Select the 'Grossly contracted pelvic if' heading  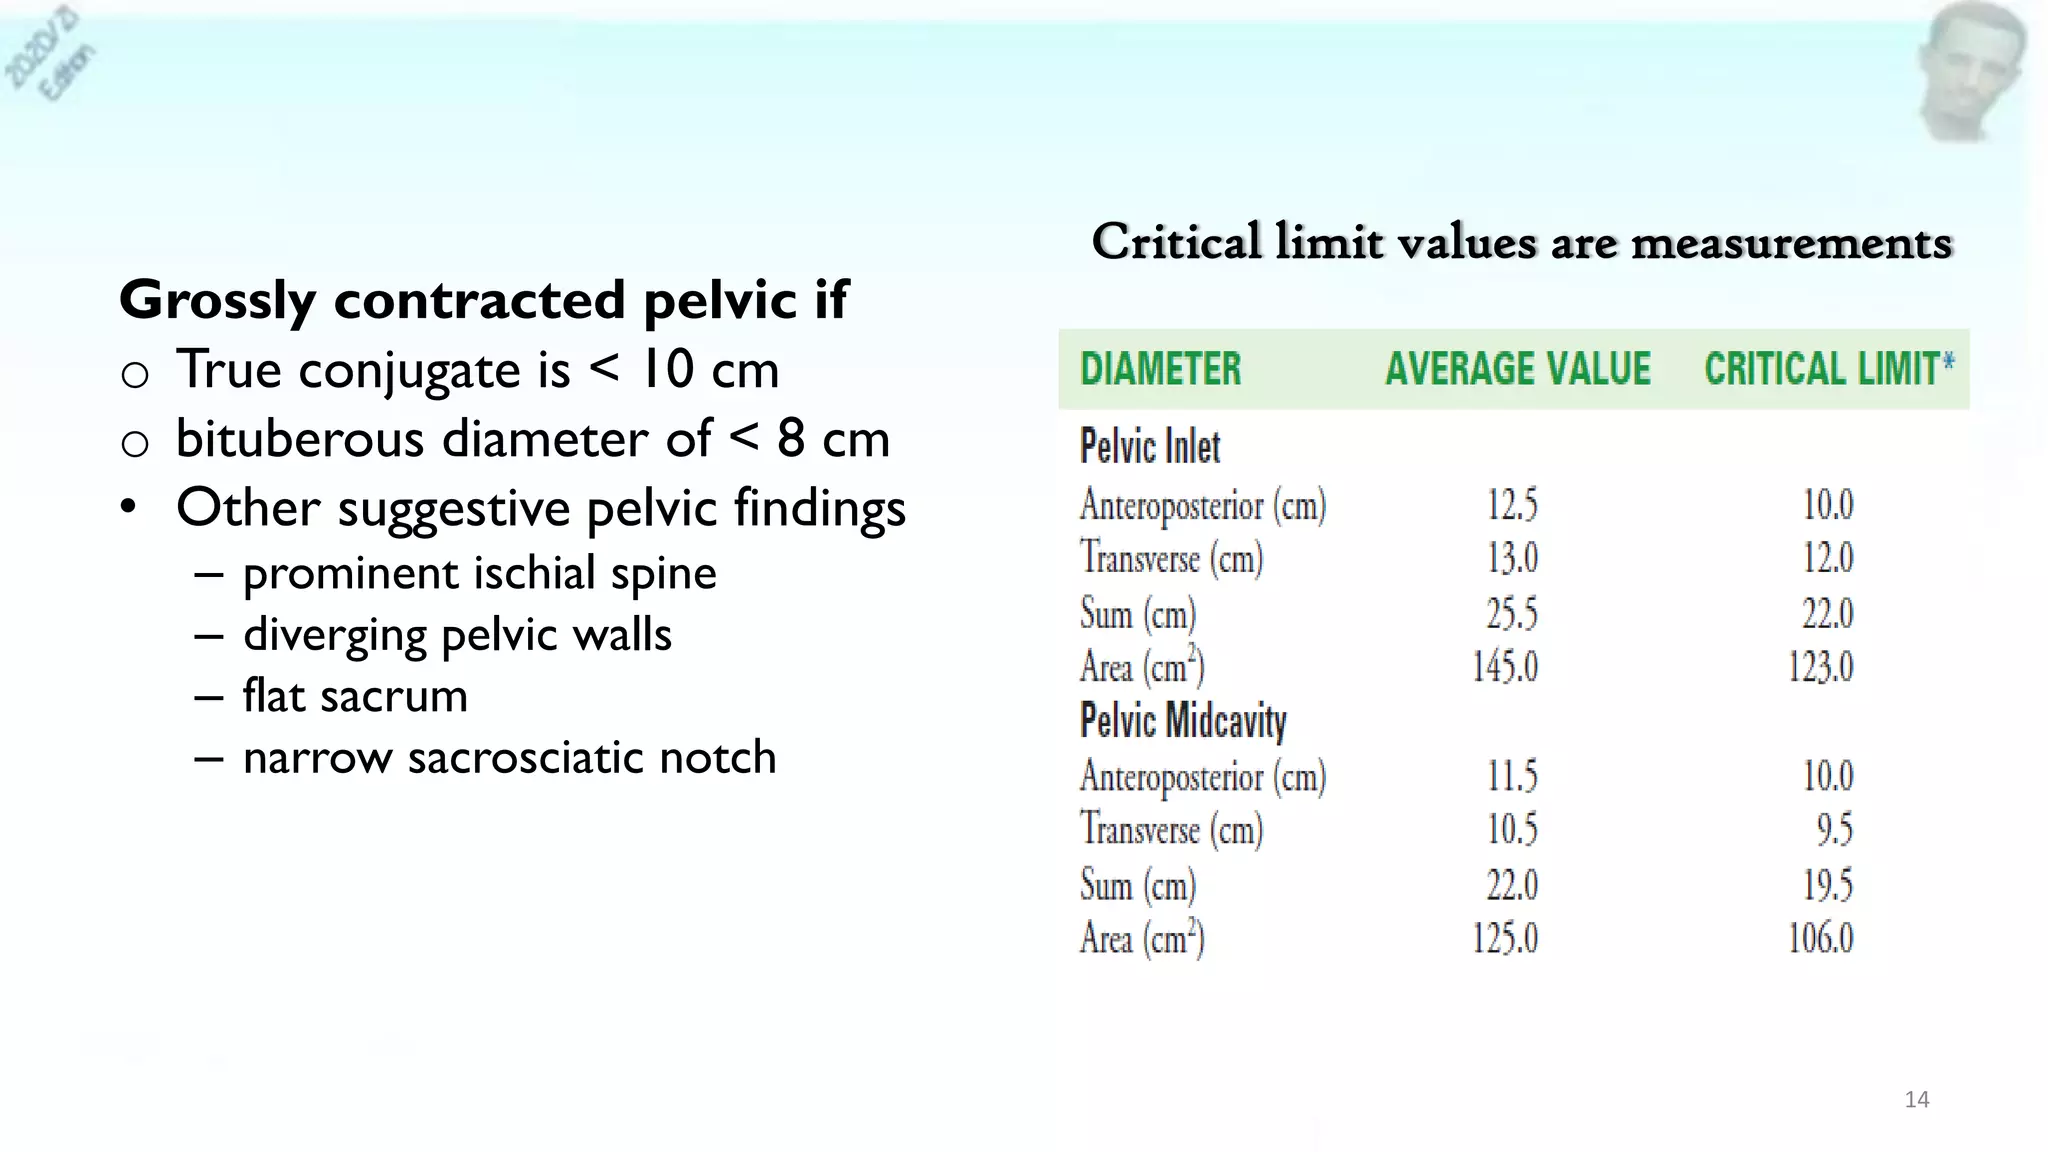pyautogui.click(x=483, y=300)
